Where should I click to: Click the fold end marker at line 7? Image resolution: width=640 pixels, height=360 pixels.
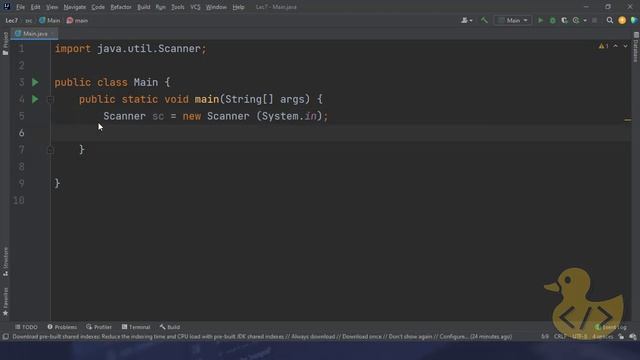coord(51,150)
